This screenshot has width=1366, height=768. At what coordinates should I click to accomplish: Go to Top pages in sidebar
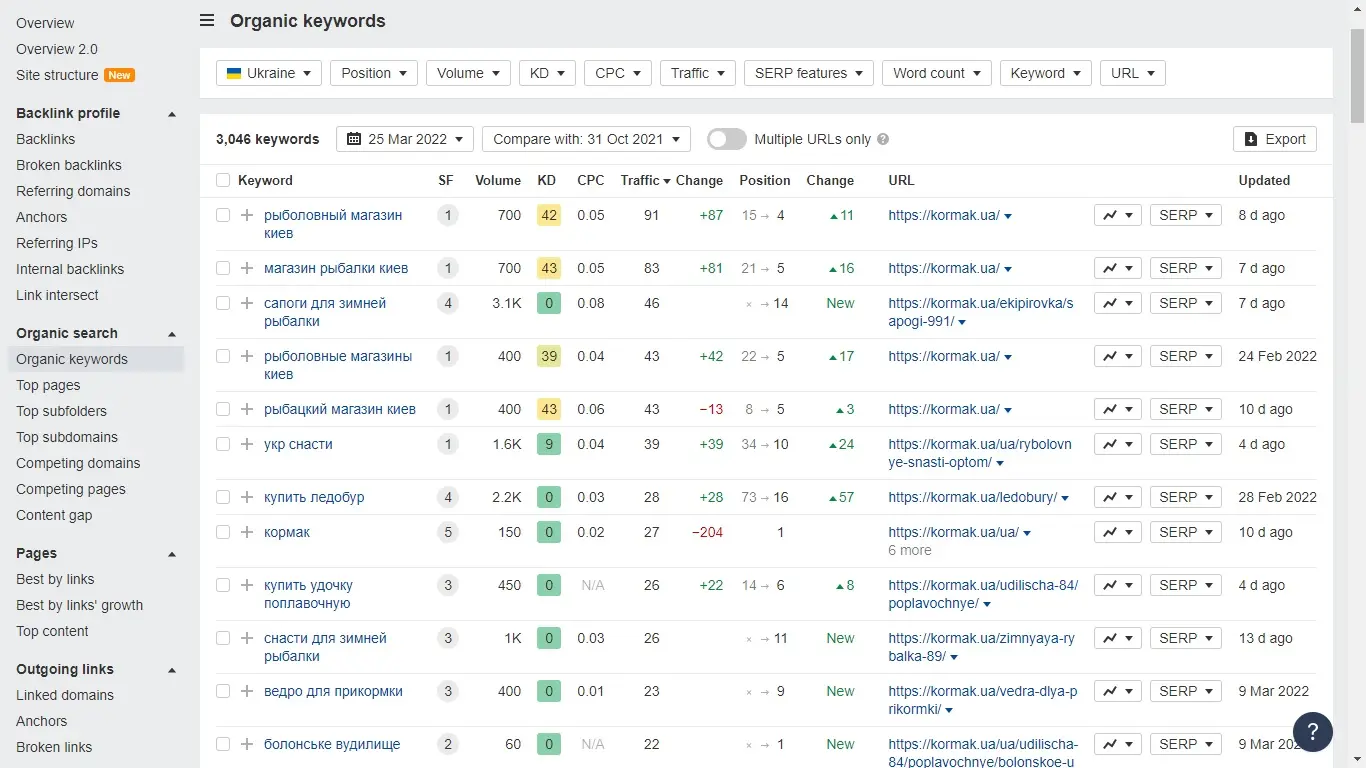(x=48, y=385)
